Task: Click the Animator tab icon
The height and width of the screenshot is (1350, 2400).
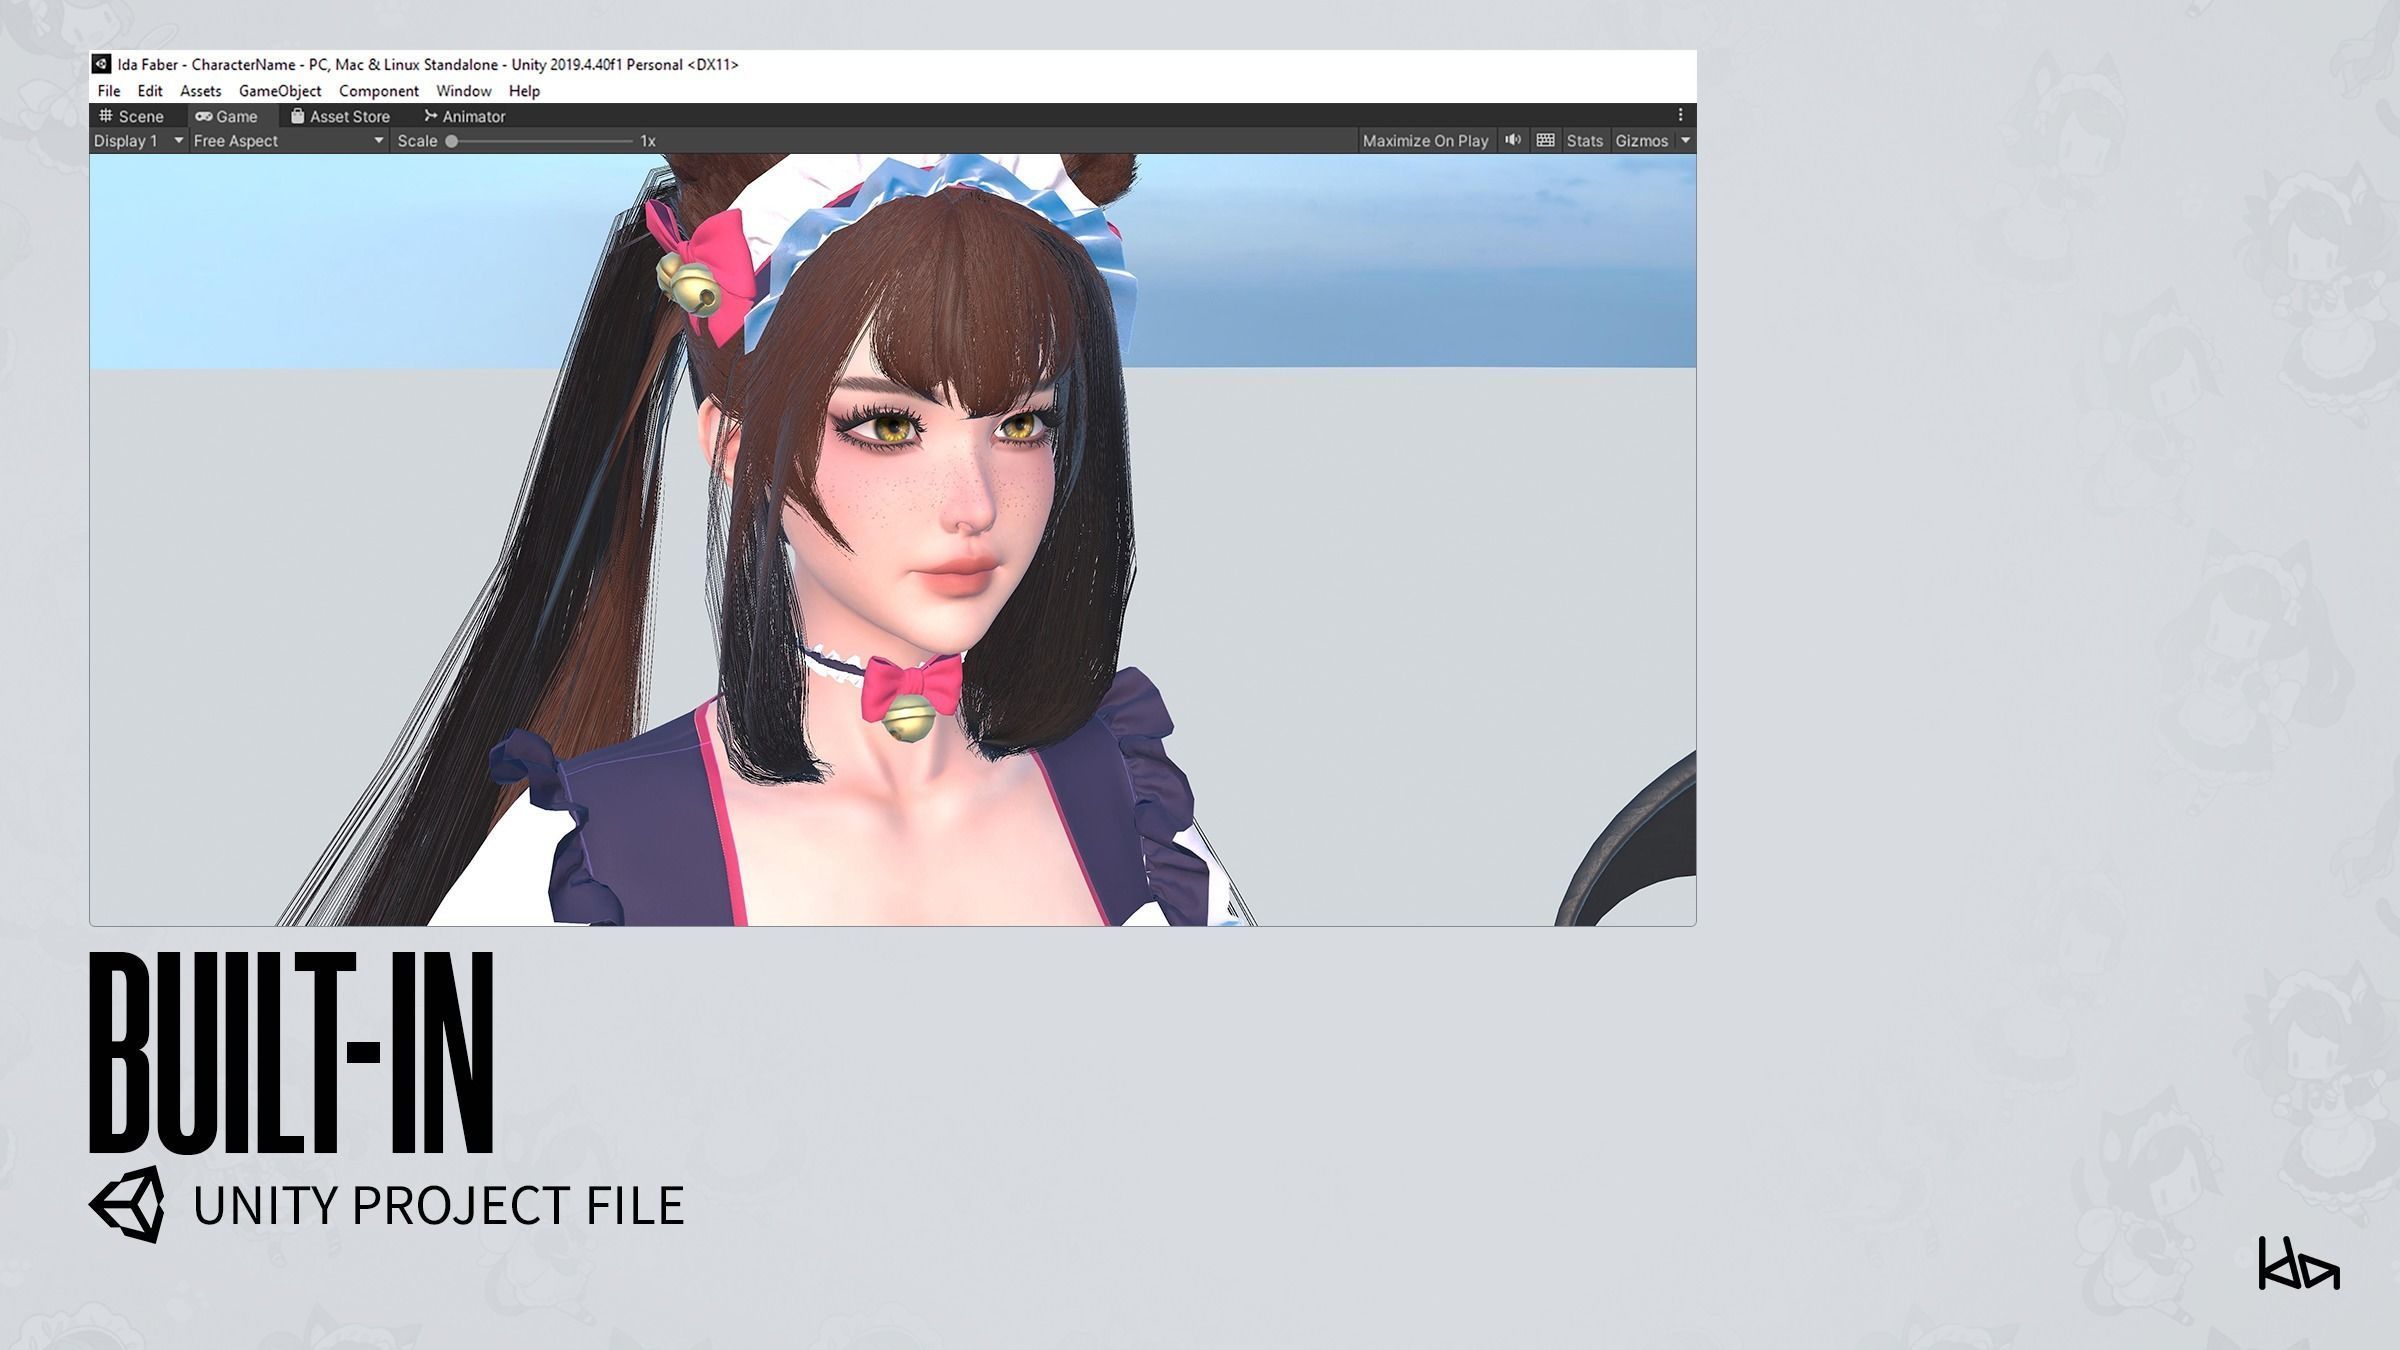Action: coord(431,116)
